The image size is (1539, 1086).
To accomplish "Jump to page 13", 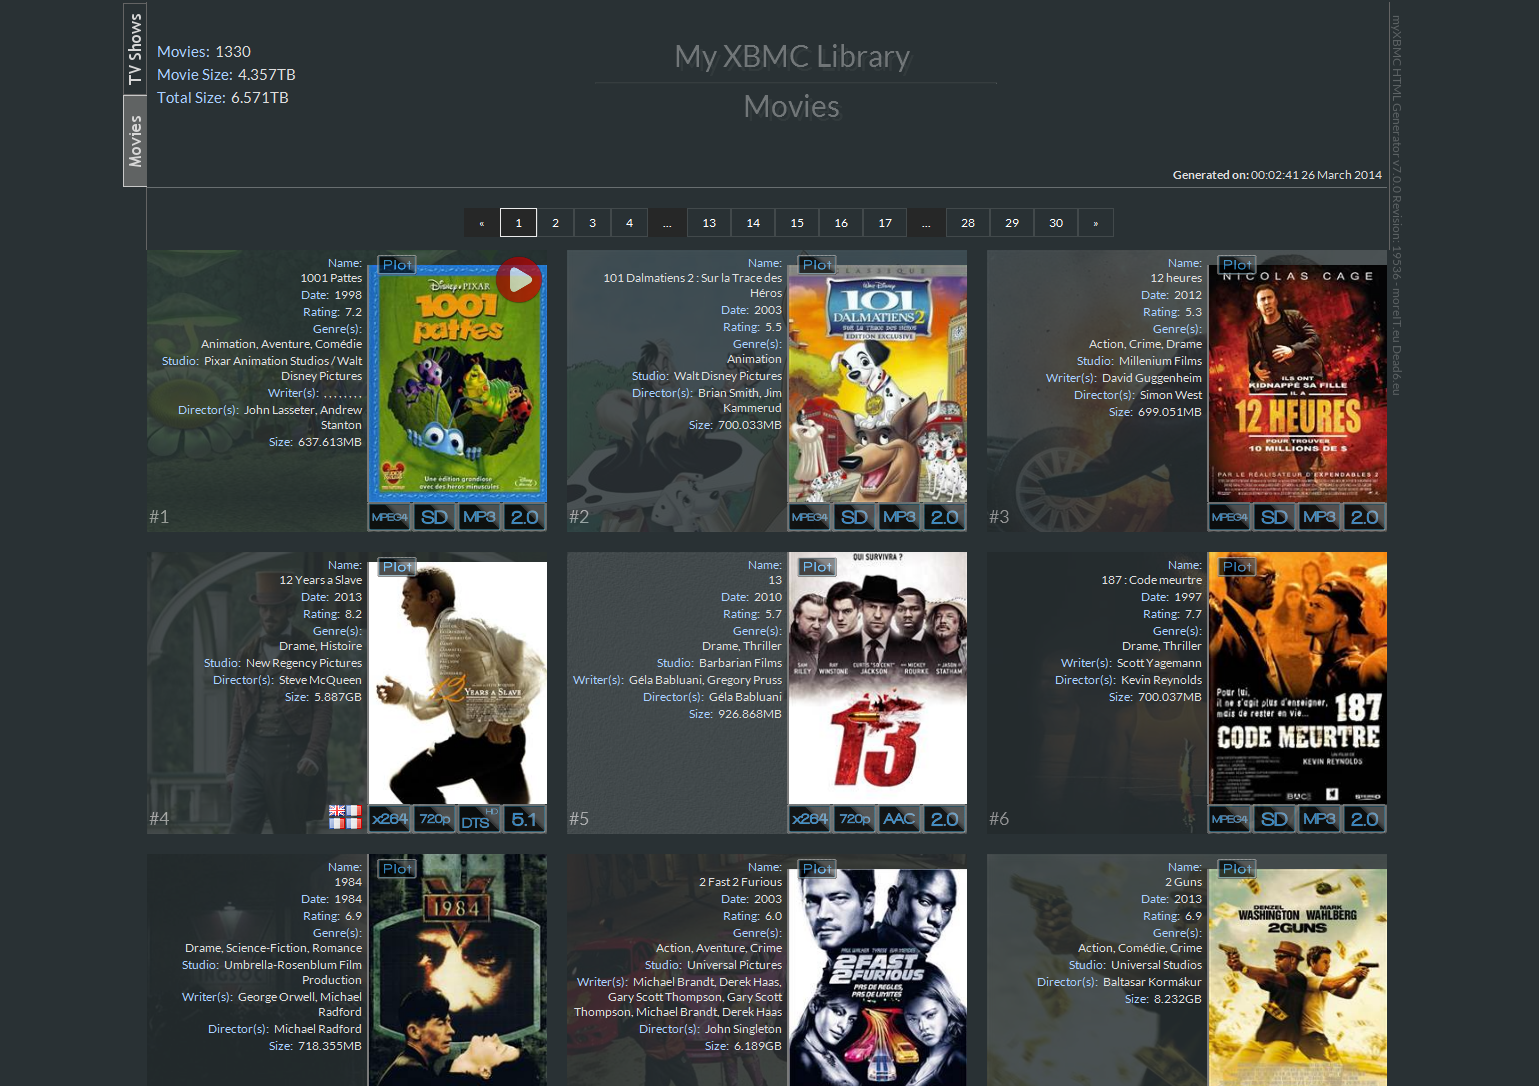I will click(x=709, y=223).
